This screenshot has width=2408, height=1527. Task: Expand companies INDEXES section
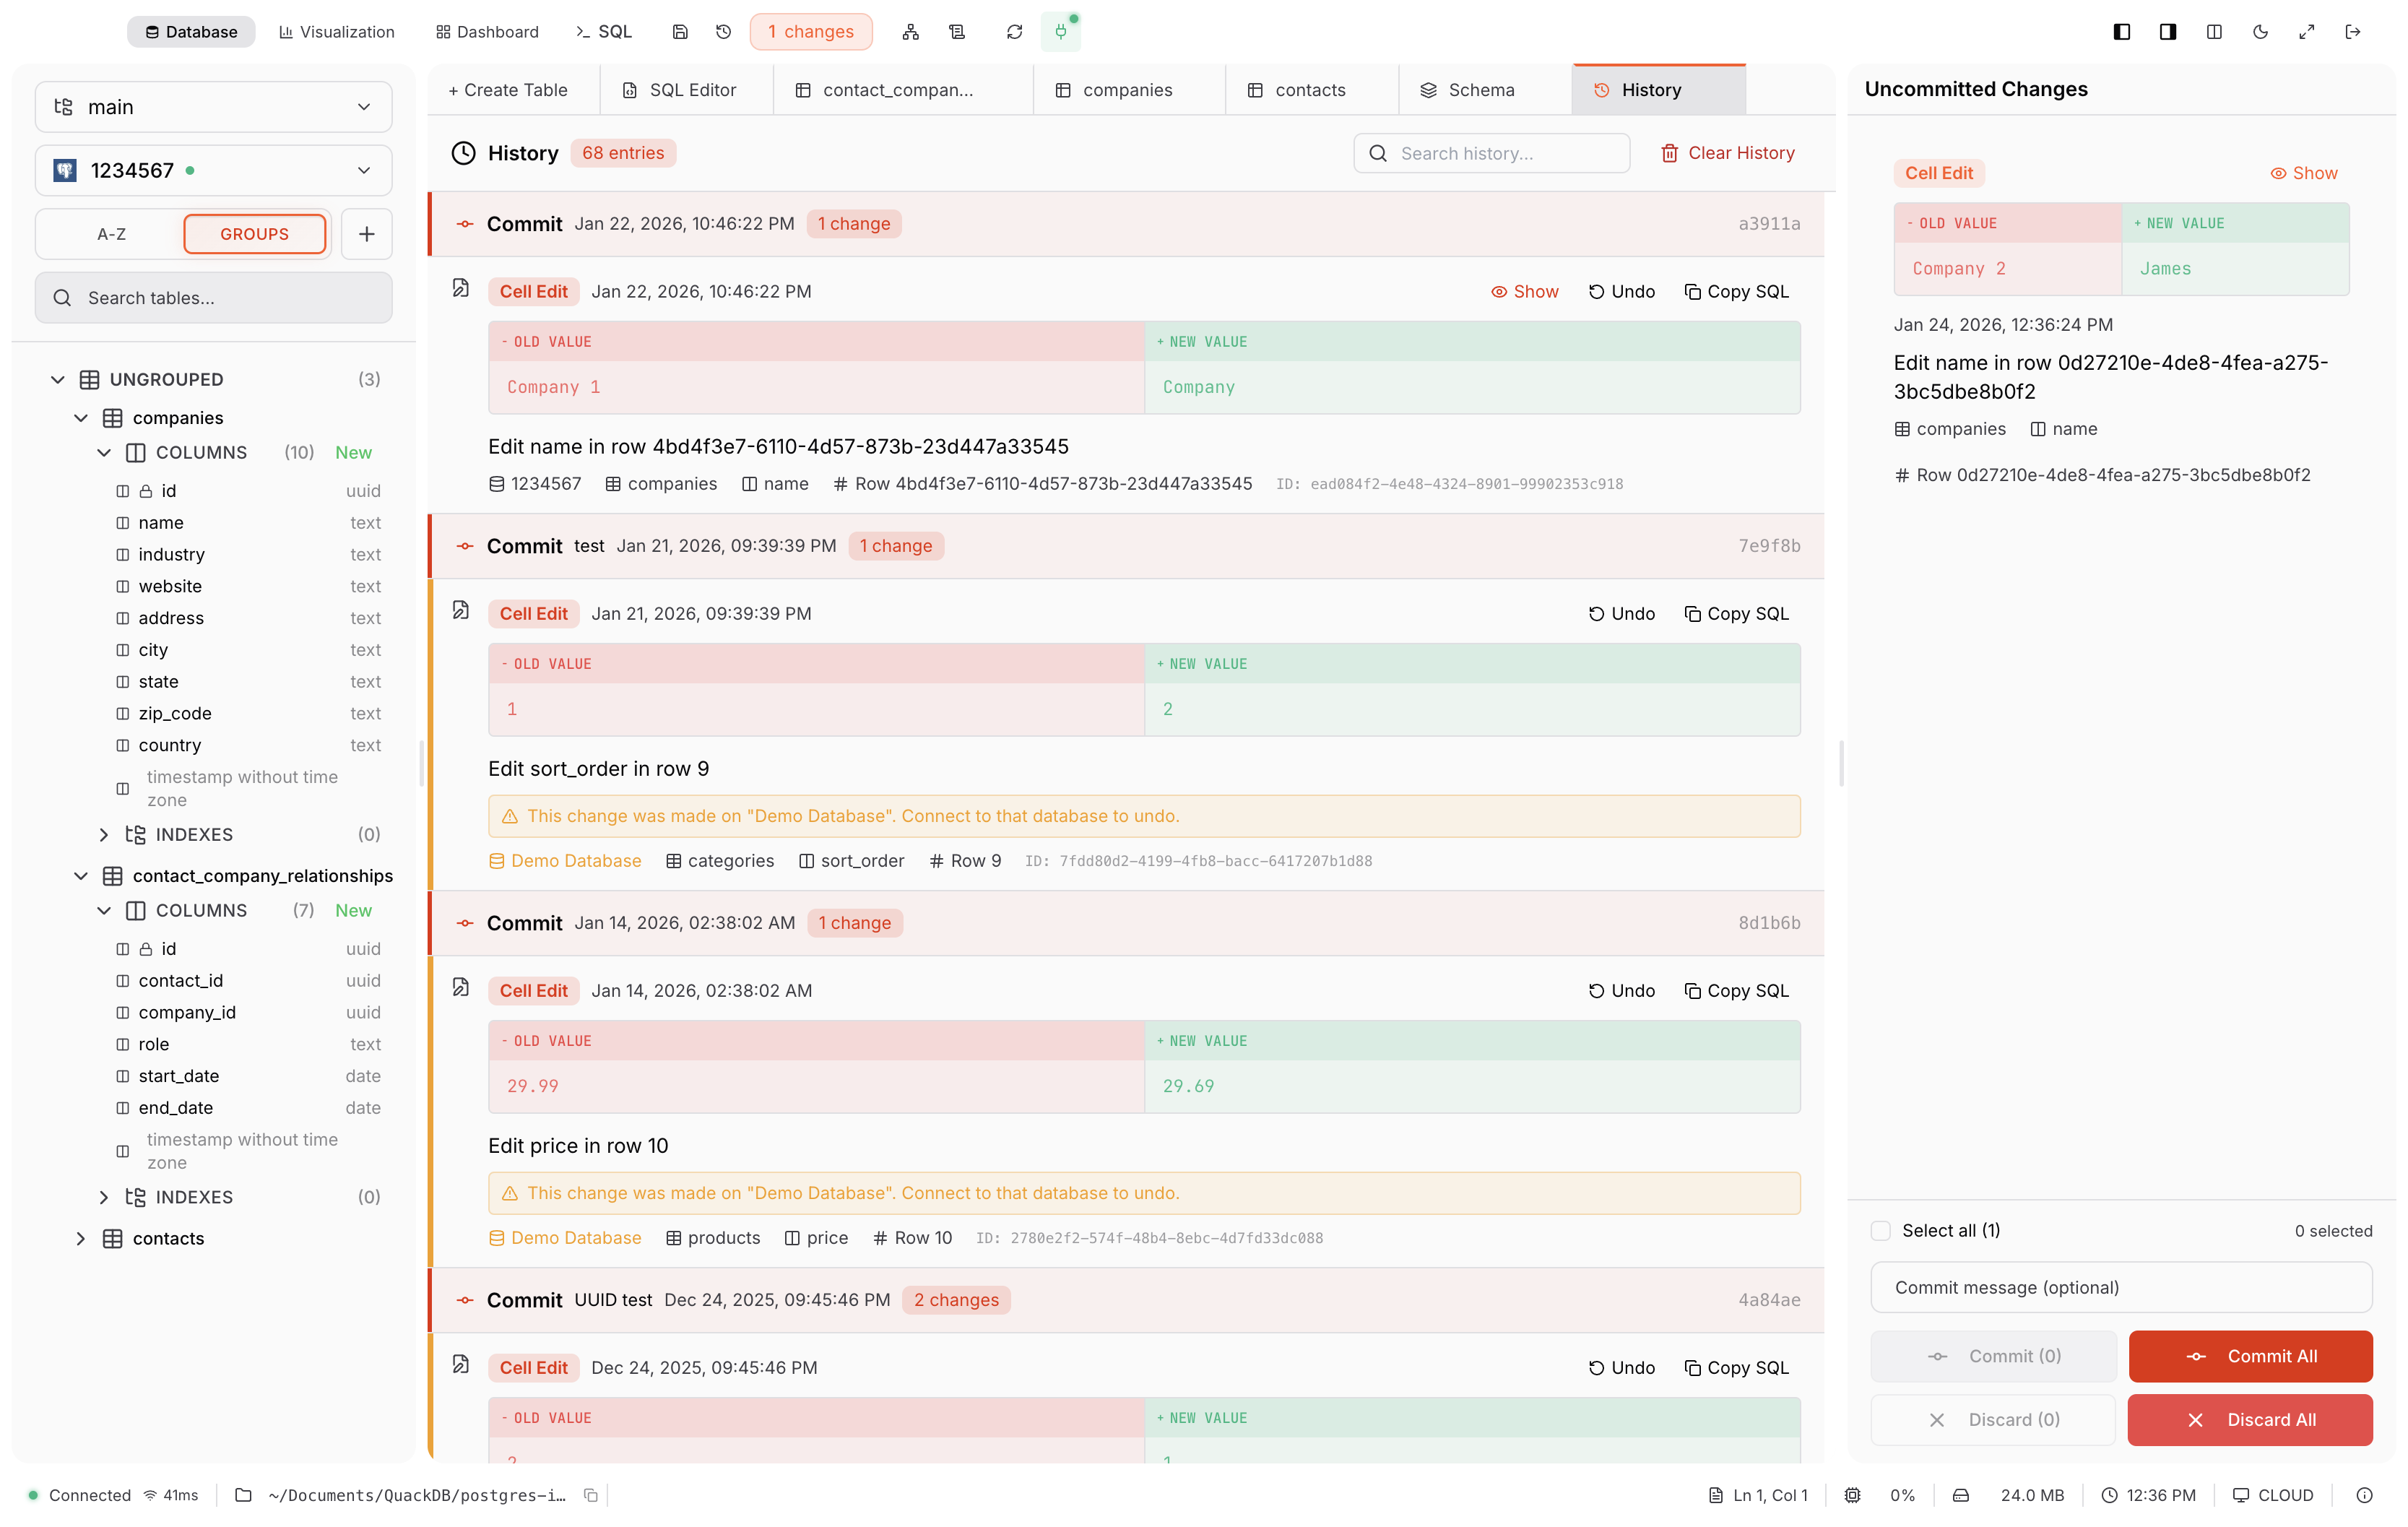pos(104,835)
